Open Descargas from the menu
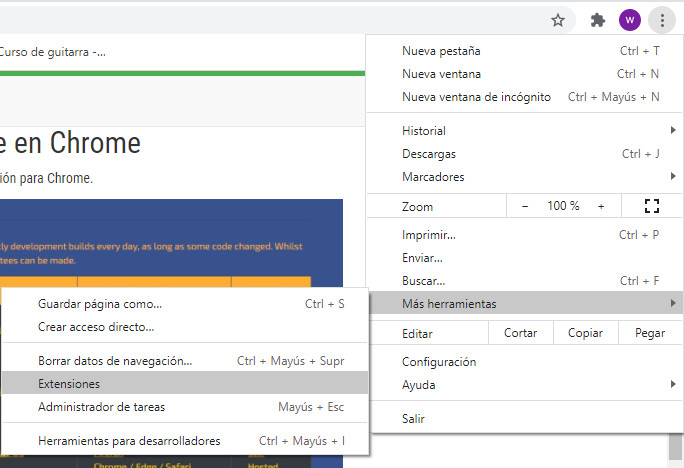 [x=525, y=154]
